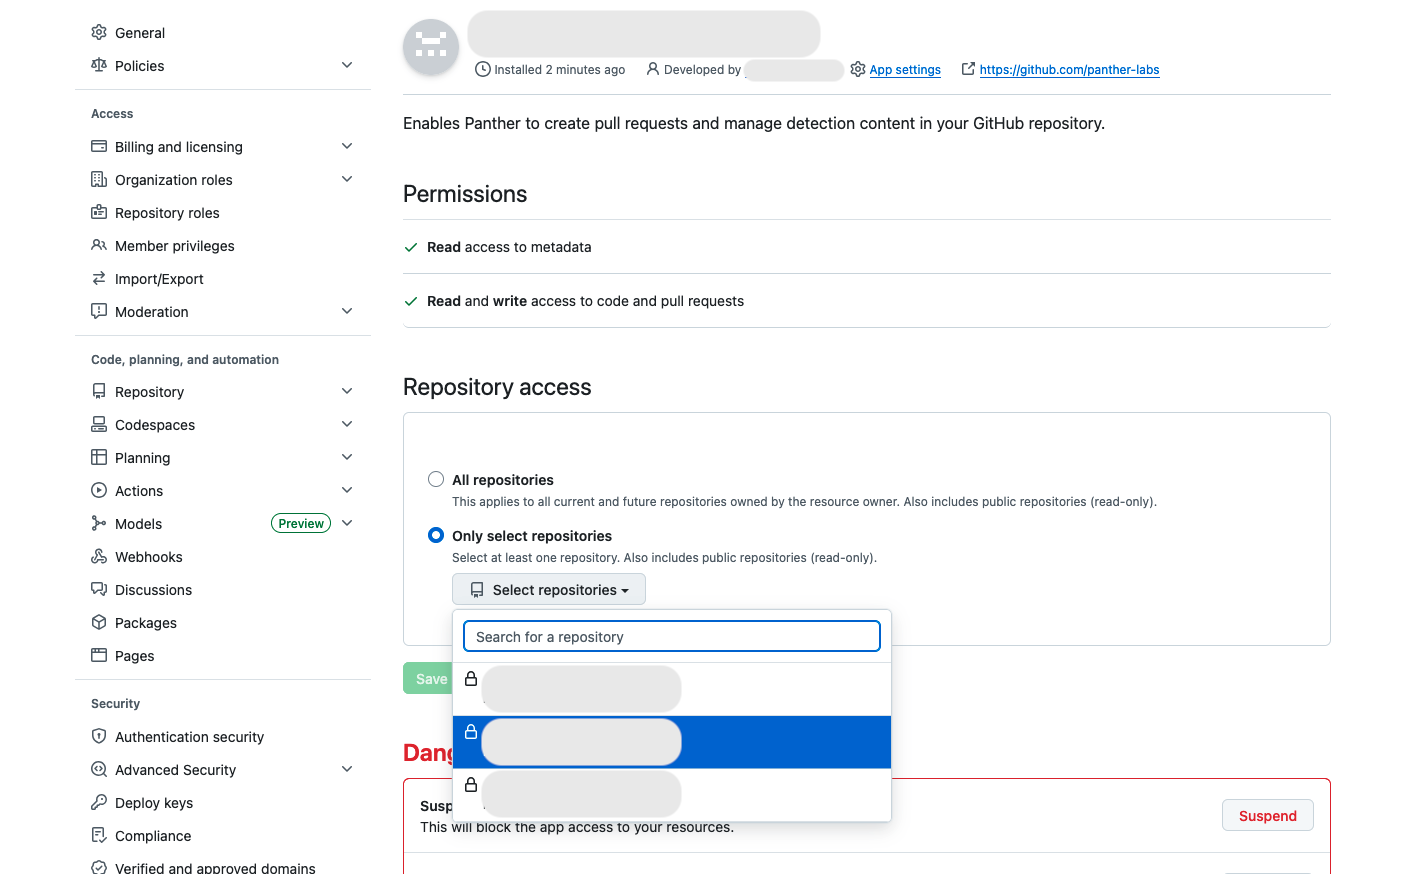1418x874 pixels.
Task: Click the Search for a repository field
Action: coord(672,636)
